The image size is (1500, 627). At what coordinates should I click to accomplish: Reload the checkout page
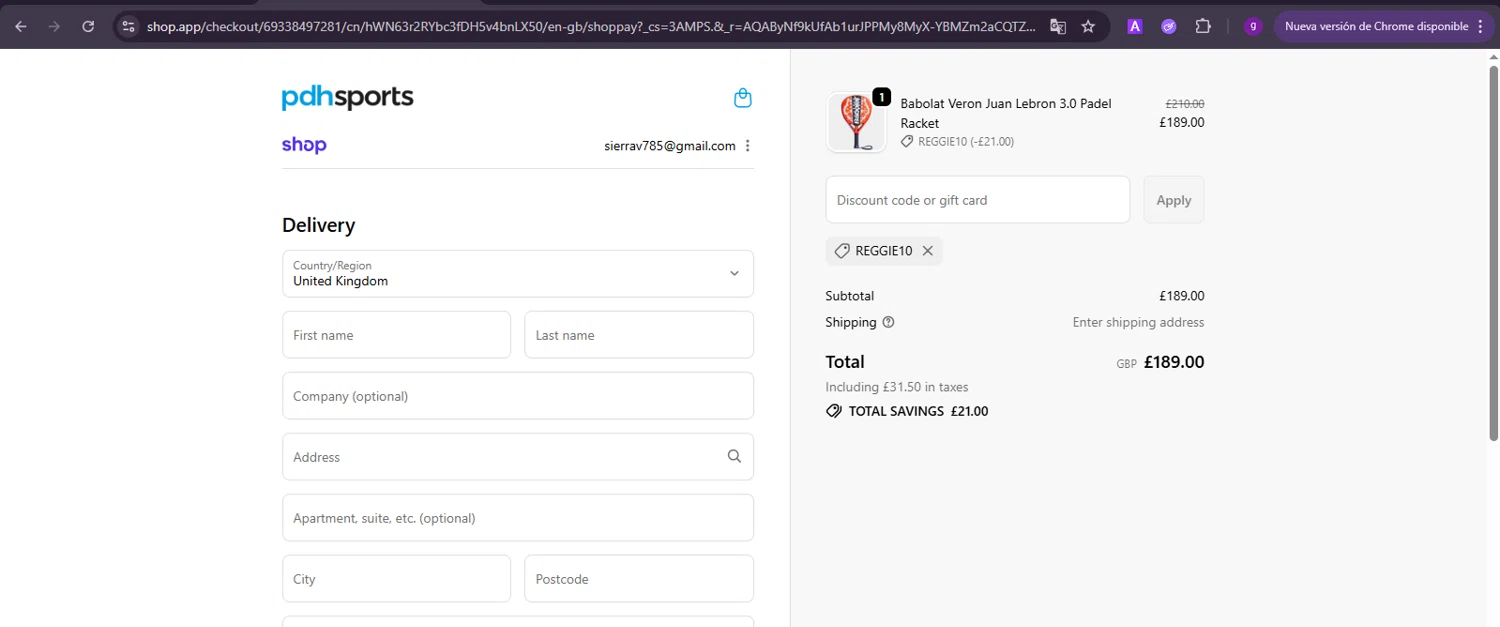click(88, 27)
